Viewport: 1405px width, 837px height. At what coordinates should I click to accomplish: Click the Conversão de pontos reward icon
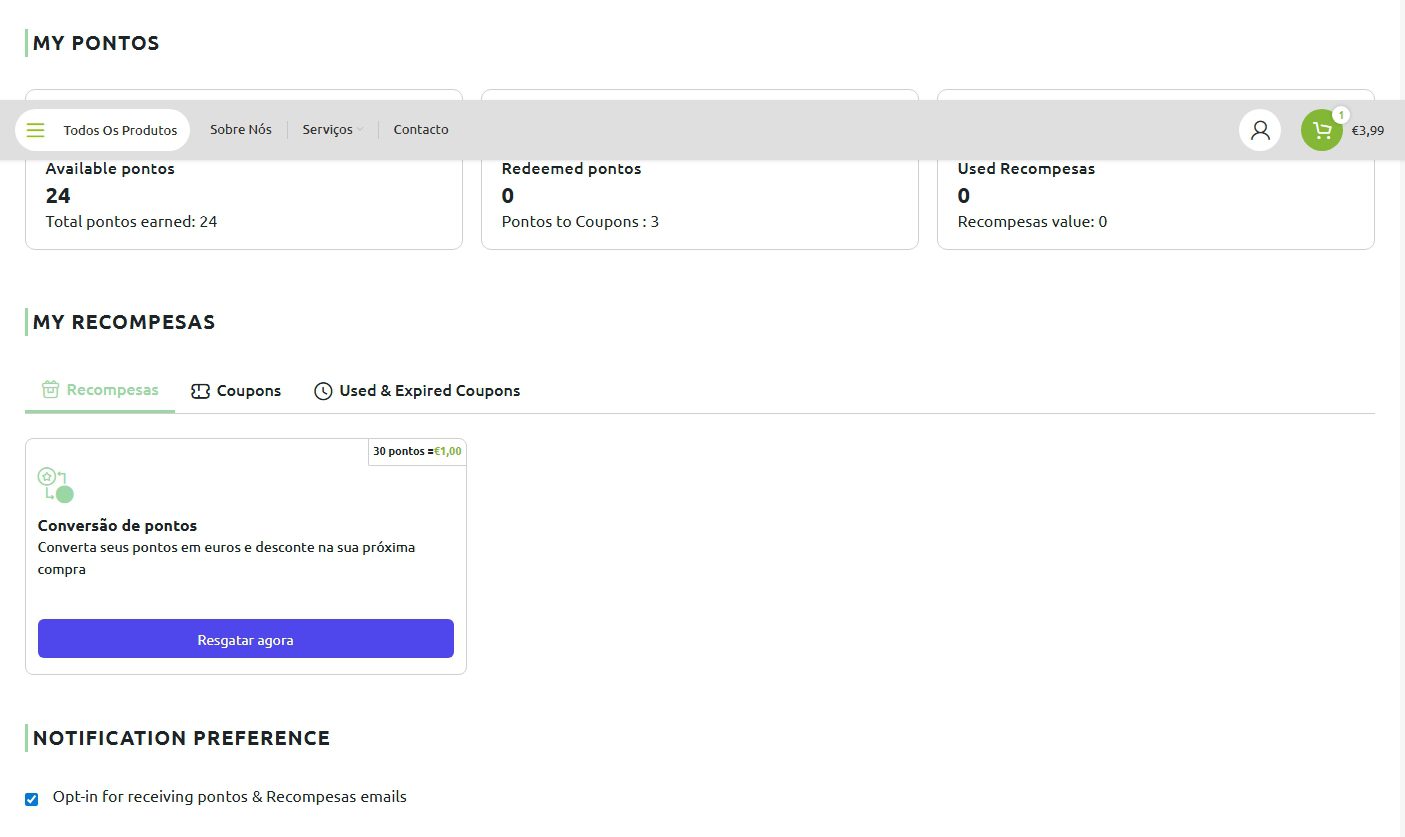(x=56, y=485)
